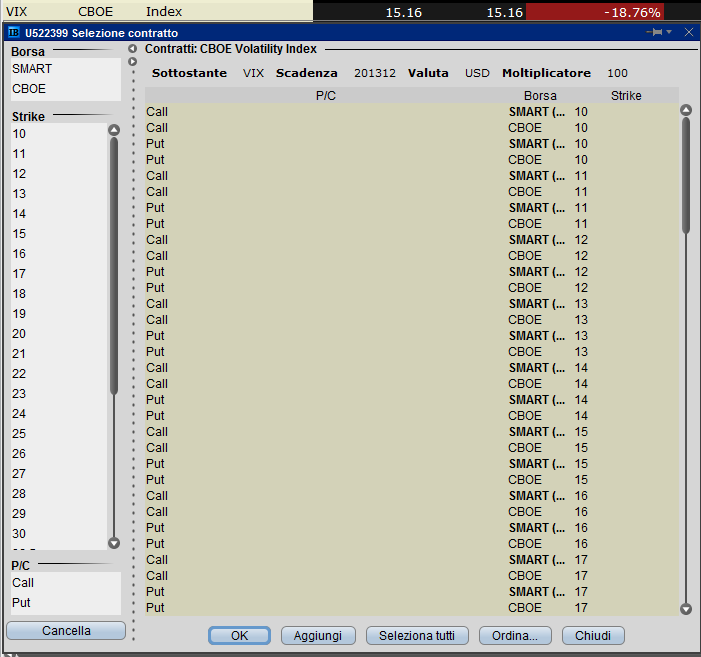Open the Ordina... sort options
701x657 pixels.
[x=515, y=636]
